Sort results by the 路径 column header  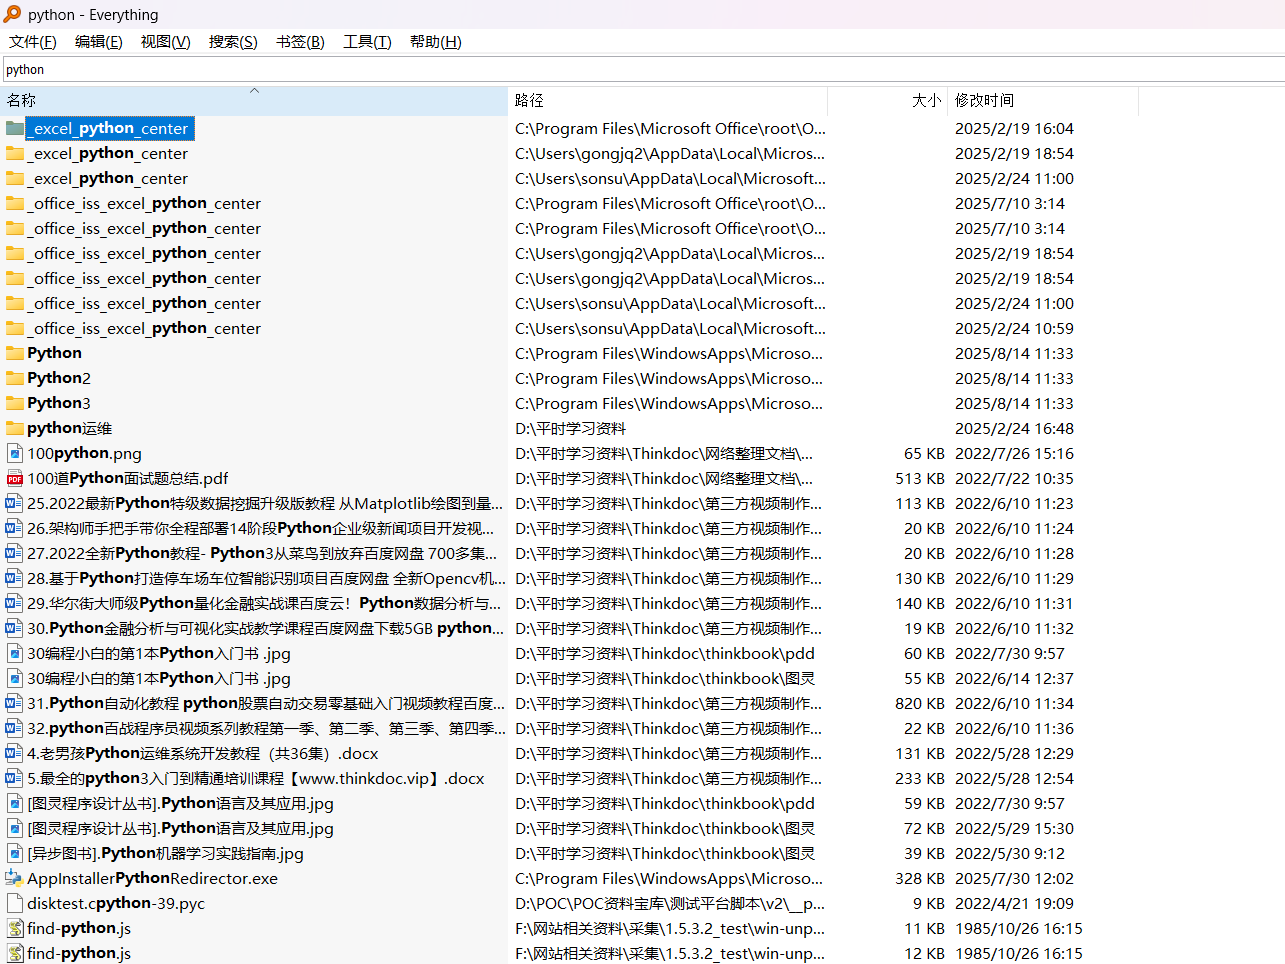click(668, 100)
